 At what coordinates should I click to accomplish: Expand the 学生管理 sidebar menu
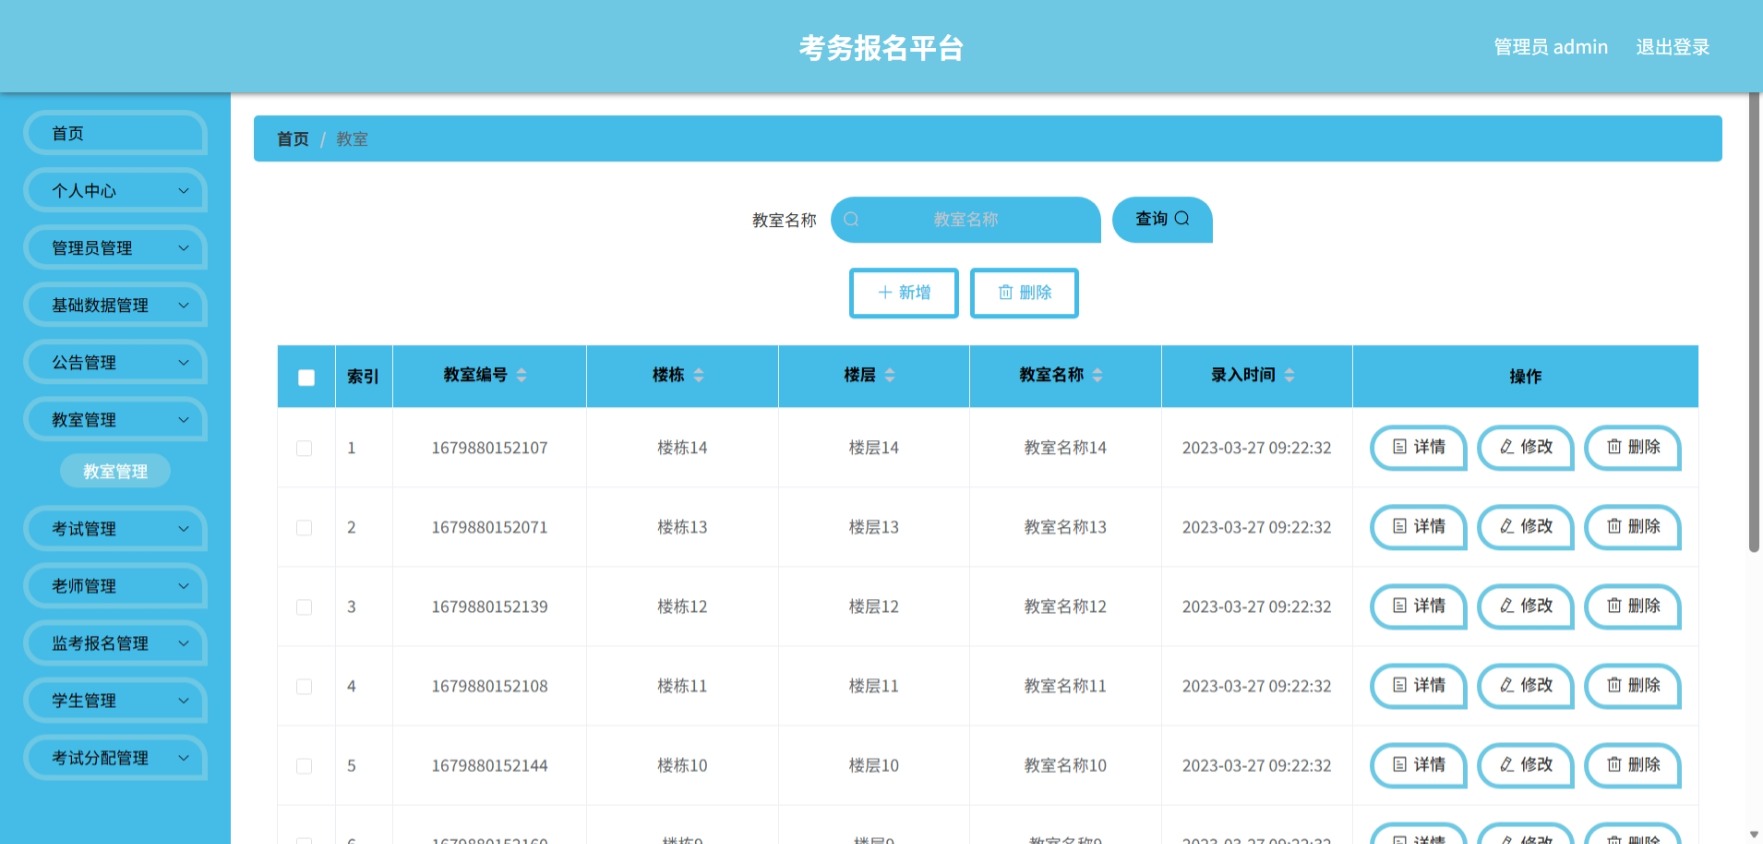(115, 701)
